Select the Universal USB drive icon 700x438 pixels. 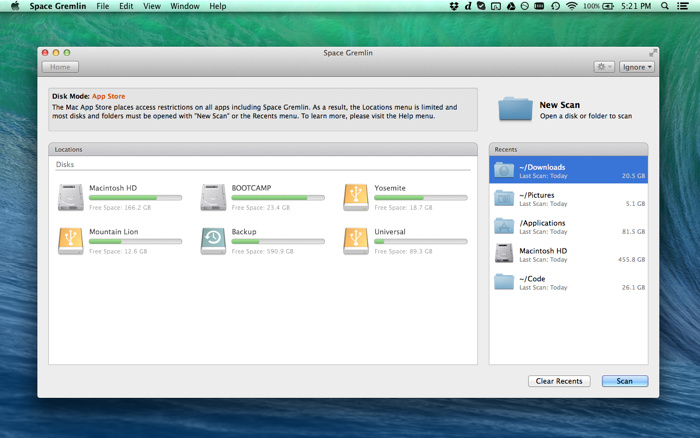tap(356, 241)
